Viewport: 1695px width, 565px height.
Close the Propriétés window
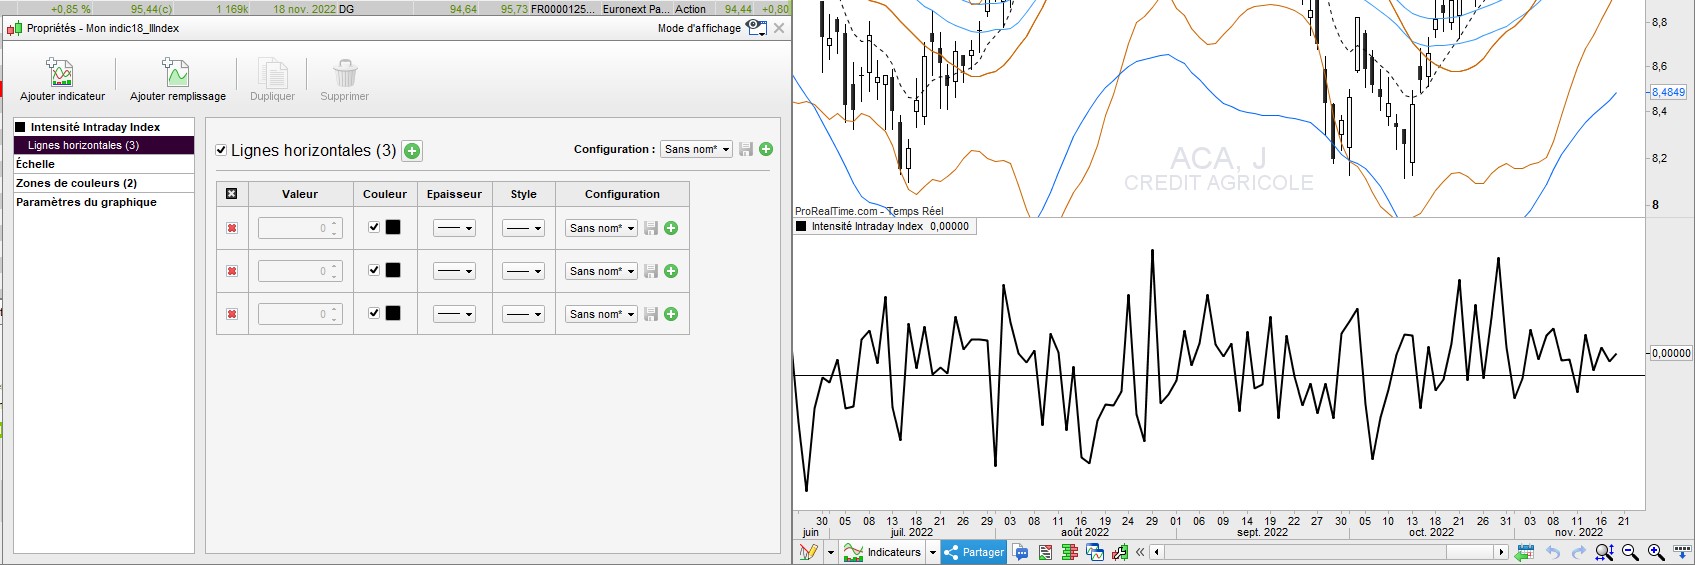pyautogui.click(x=779, y=28)
